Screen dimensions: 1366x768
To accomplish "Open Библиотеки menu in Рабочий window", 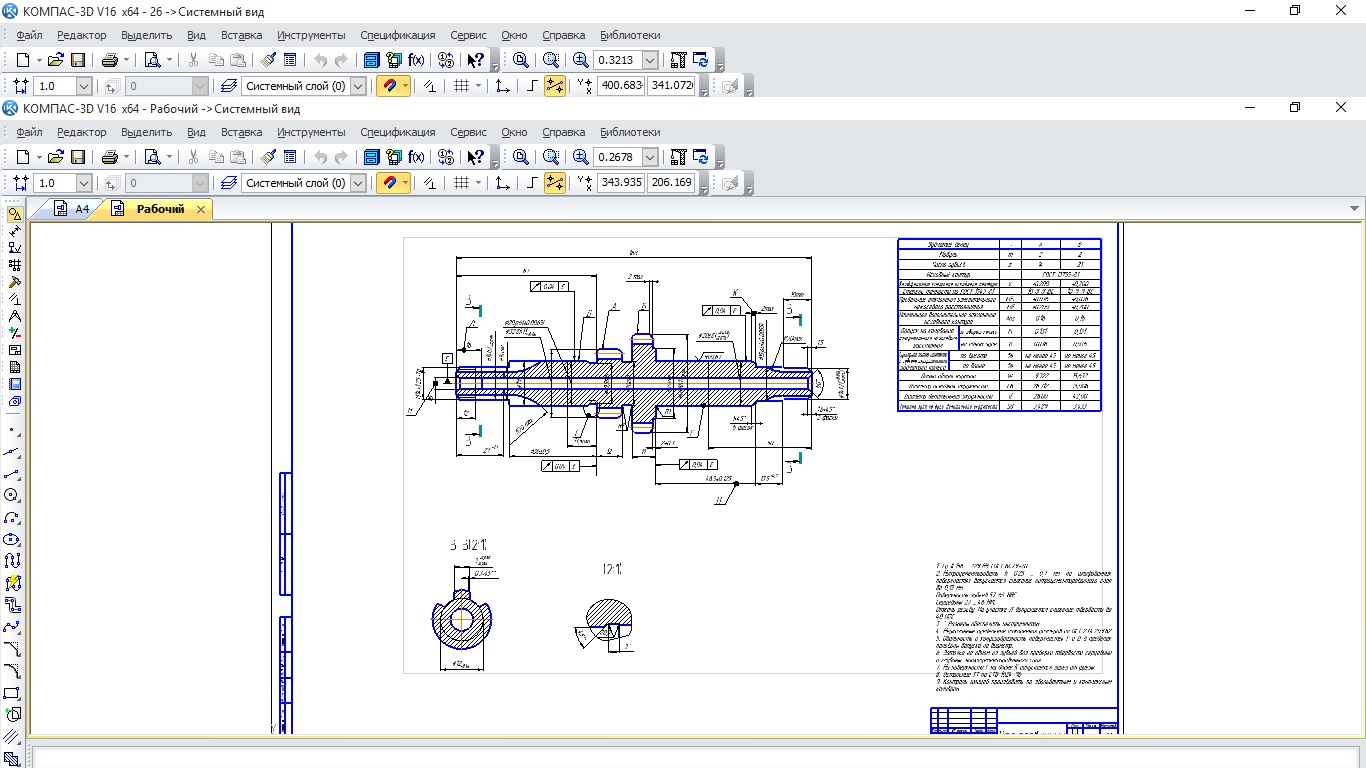I will coord(630,132).
